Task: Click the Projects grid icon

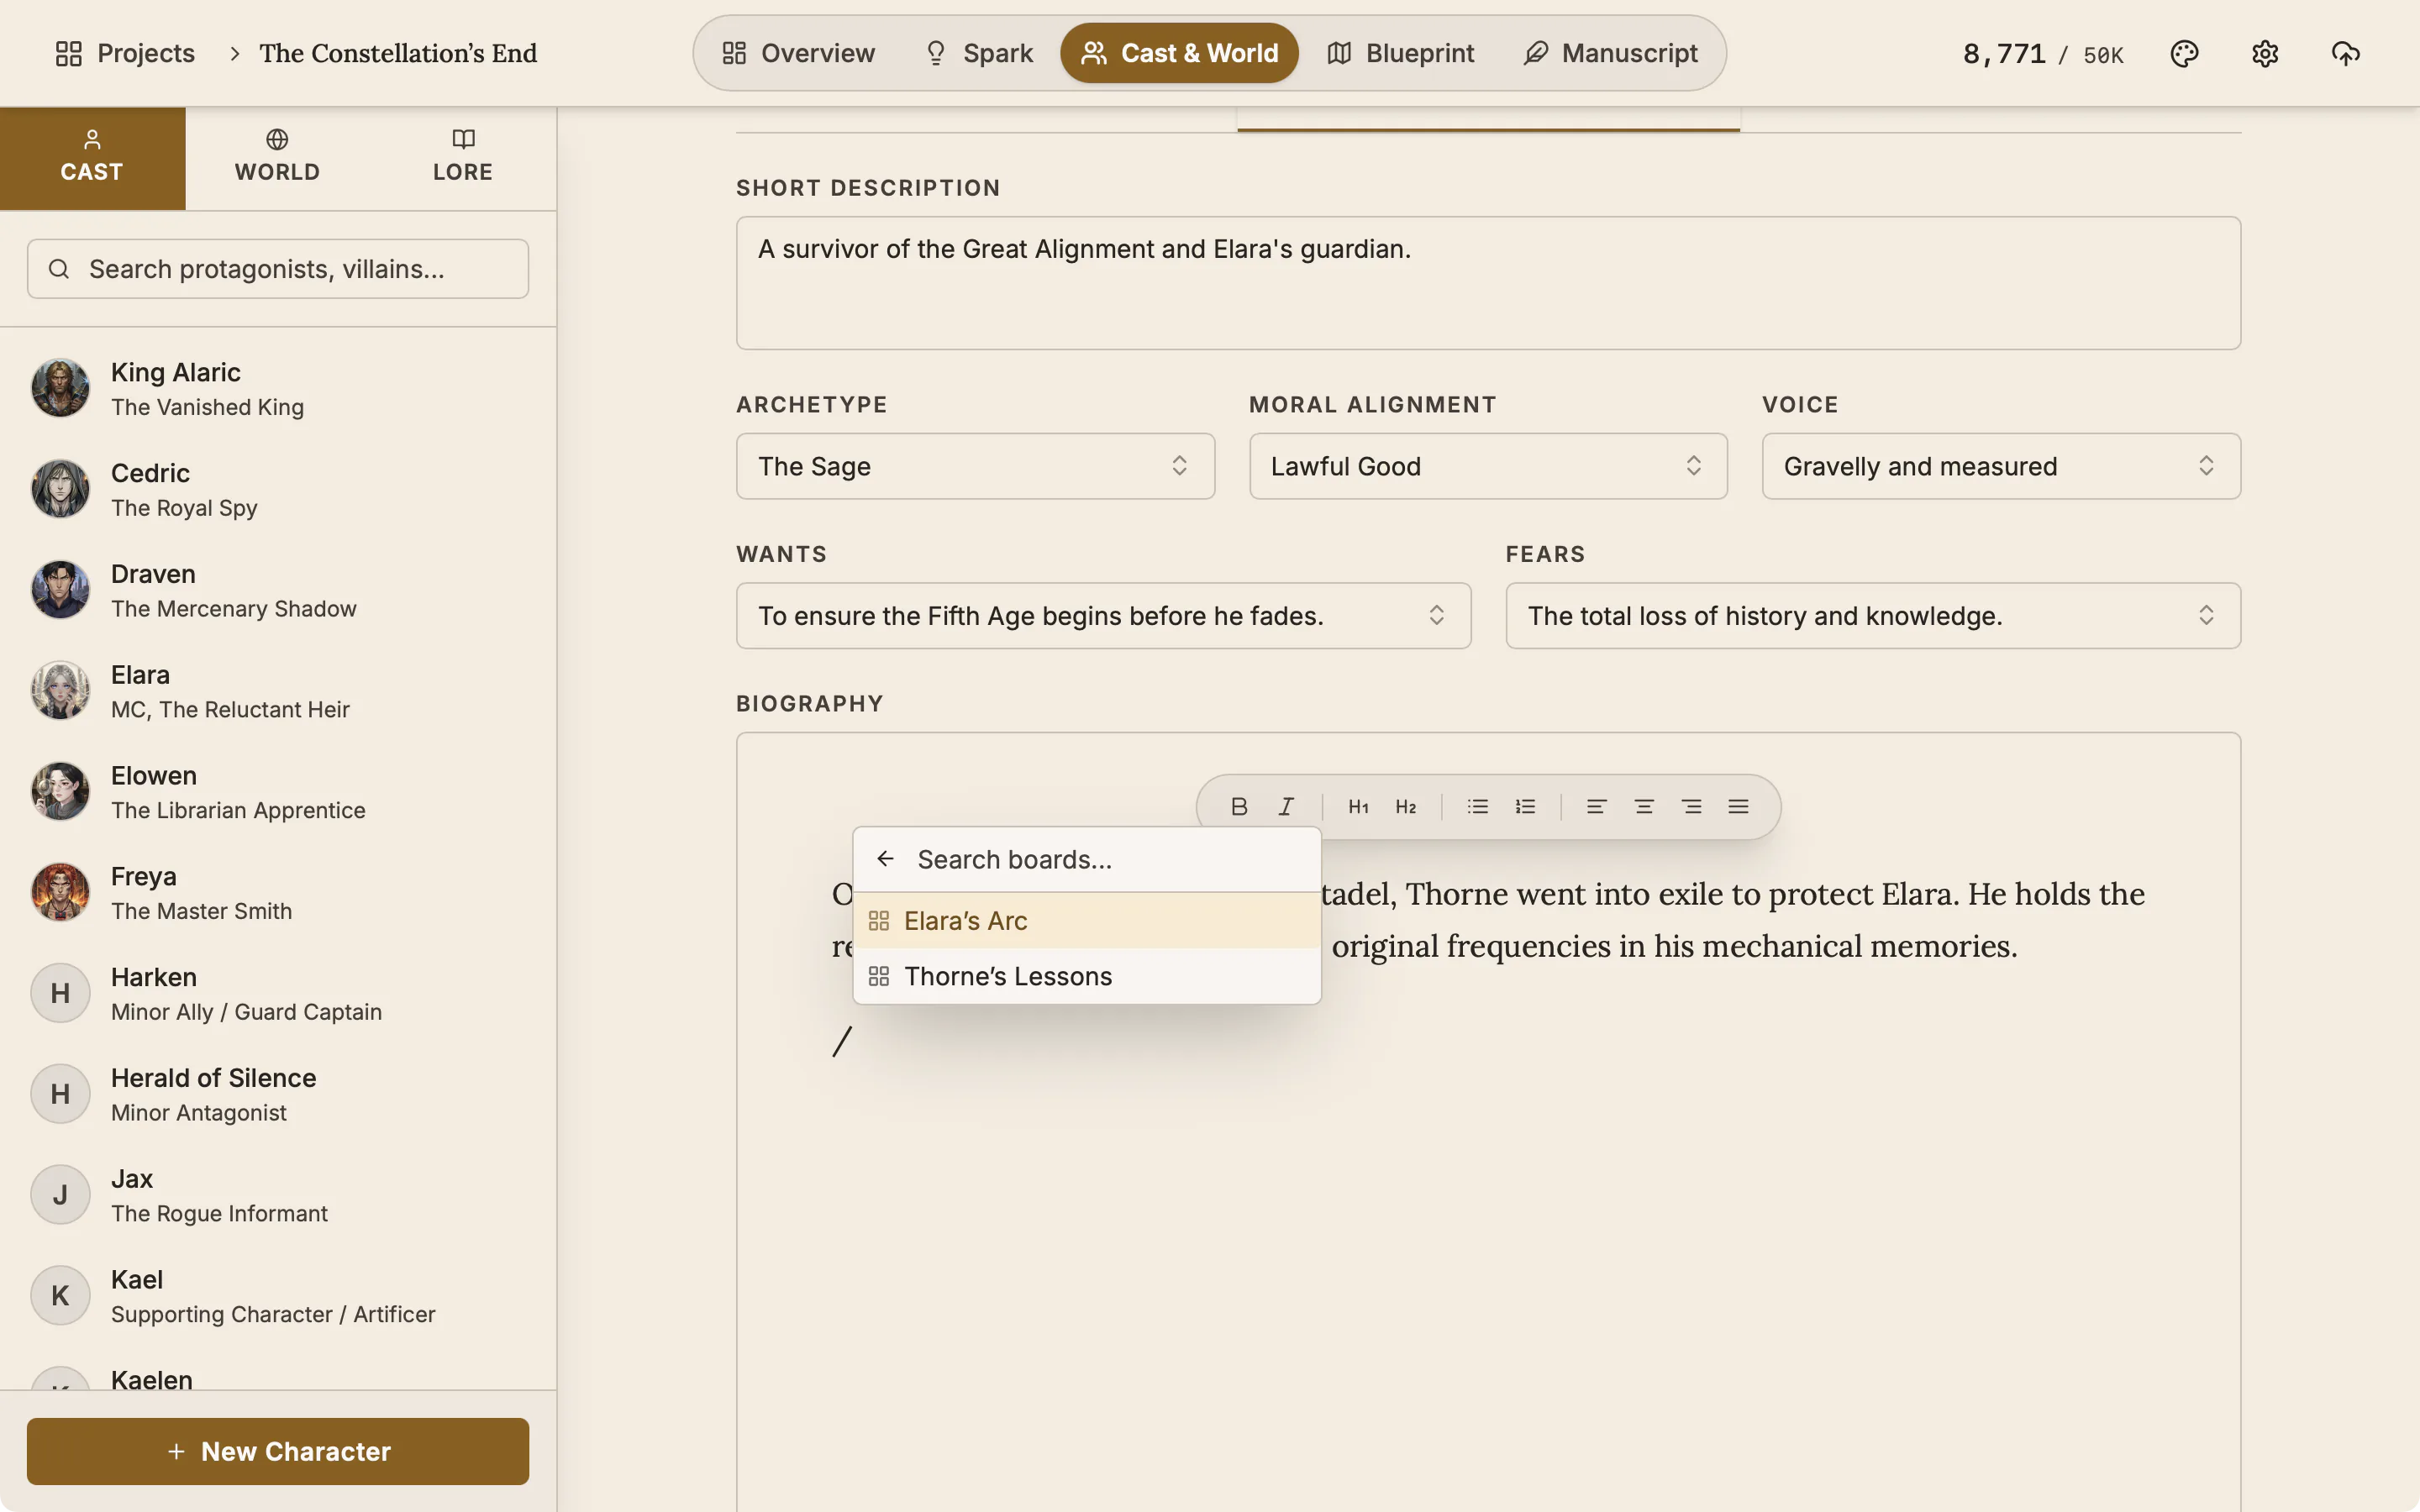Action: (x=68, y=53)
